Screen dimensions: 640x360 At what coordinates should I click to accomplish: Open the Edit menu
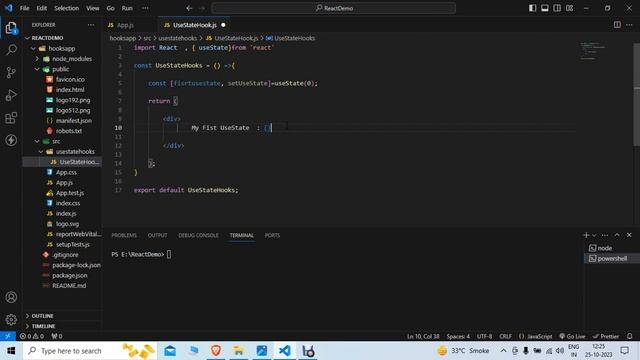coord(42,8)
